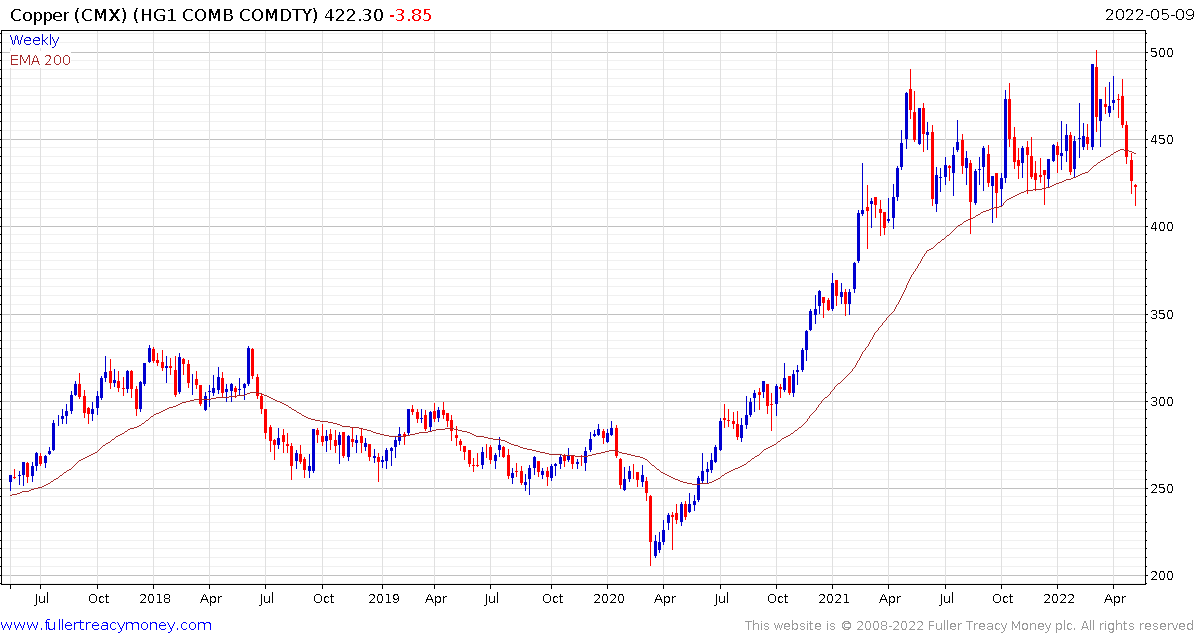Click the HG1 COMB COMDTY ticker text

[226, 16]
